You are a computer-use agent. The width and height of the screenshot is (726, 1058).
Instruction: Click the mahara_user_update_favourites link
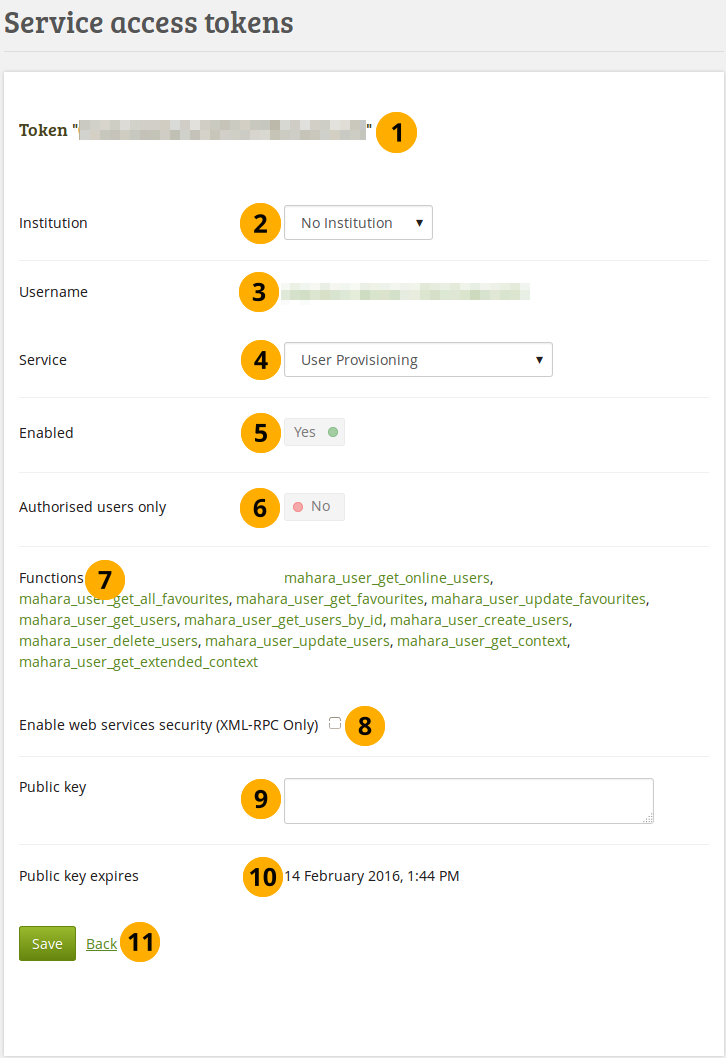click(538, 599)
